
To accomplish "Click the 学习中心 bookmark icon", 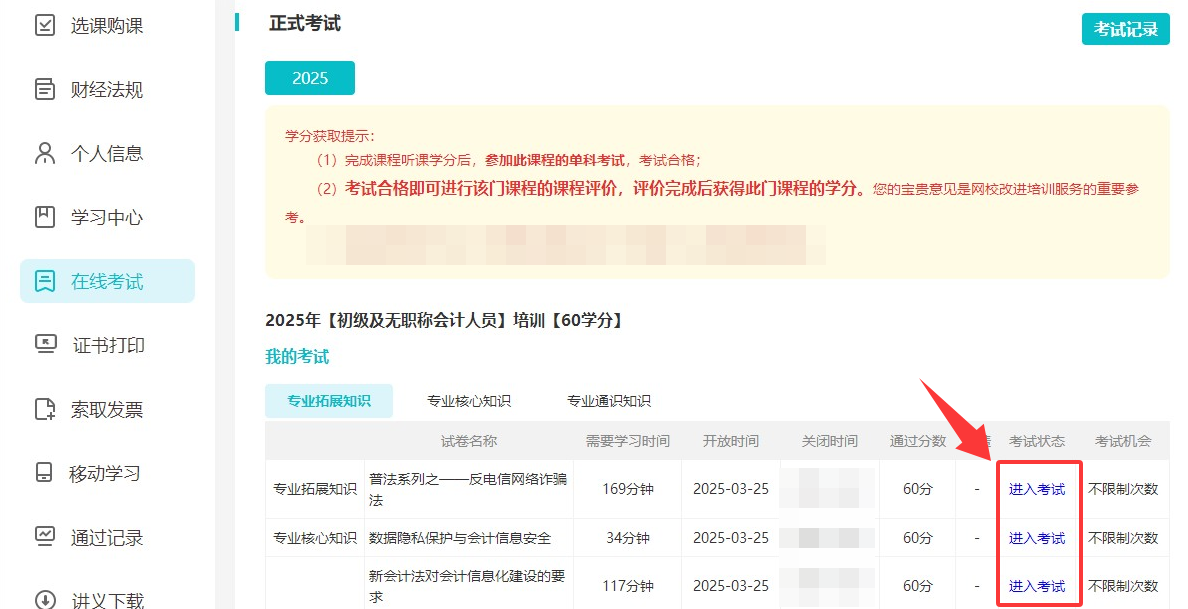I will [45, 217].
